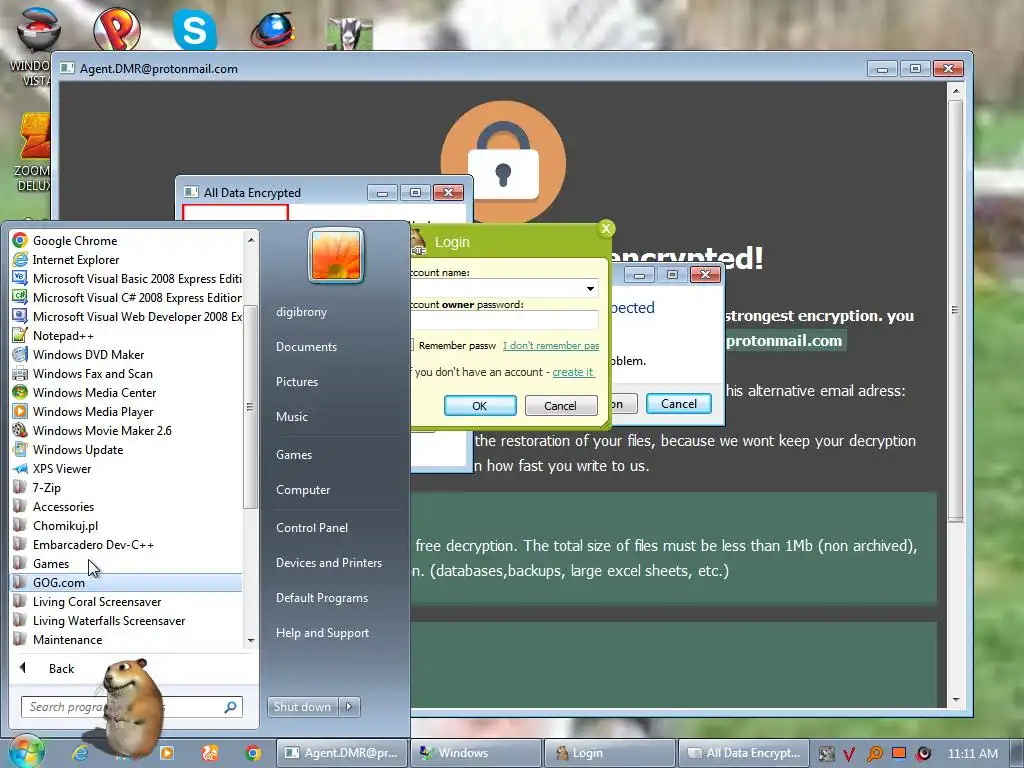The height and width of the screenshot is (768, 1024).
Task: Open Control Panel from Start menu
Action: coord(312,528)
